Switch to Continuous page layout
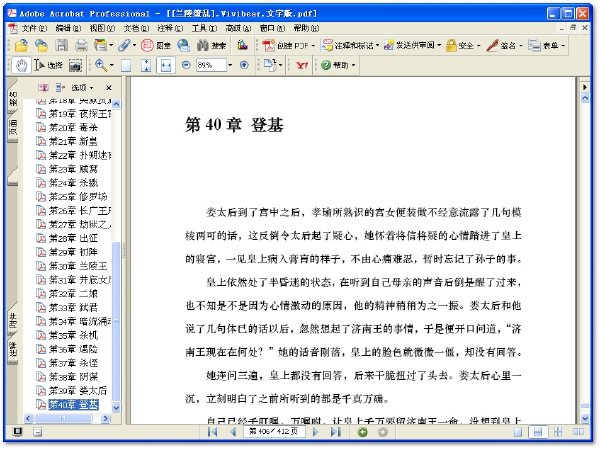The width and height of the screenshot is (600, 449). click(x=538, y=432)
